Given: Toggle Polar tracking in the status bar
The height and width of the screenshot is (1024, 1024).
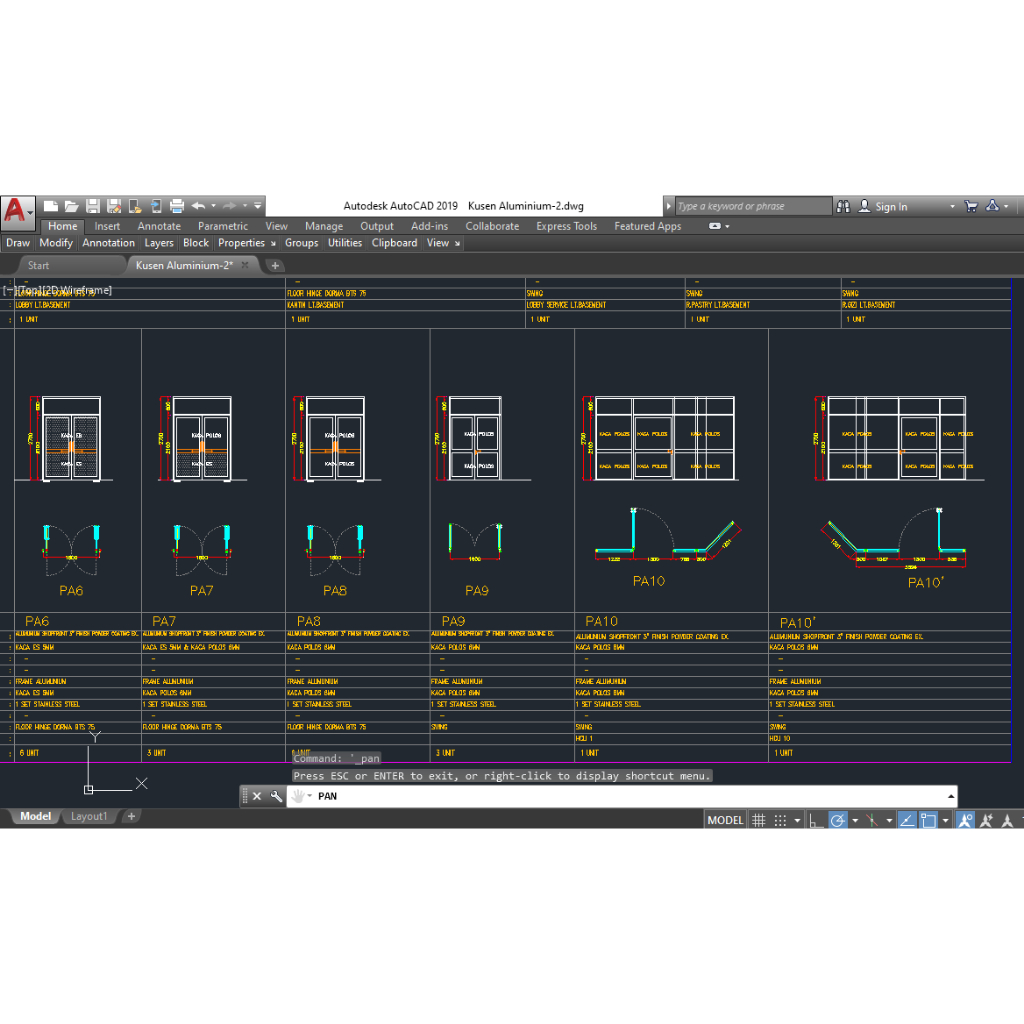Looking at the screenshot, I should click(837, 819).
